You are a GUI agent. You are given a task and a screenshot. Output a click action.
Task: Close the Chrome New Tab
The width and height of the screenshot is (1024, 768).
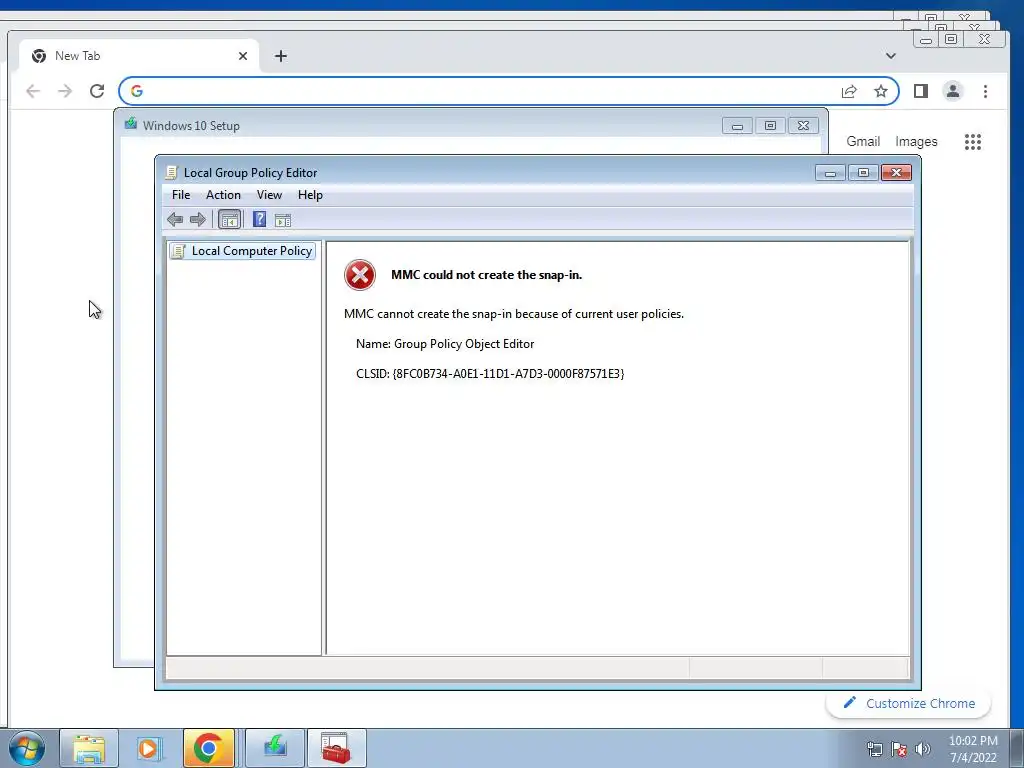(243, 56)
